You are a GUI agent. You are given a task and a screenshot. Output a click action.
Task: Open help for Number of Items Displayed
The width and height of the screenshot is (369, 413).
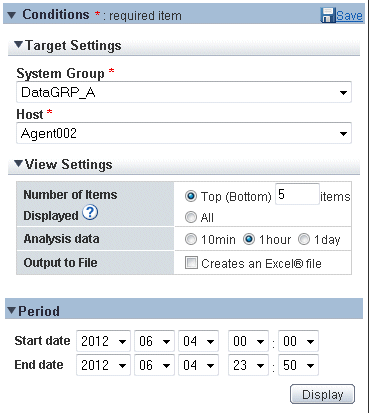[90, 212]
